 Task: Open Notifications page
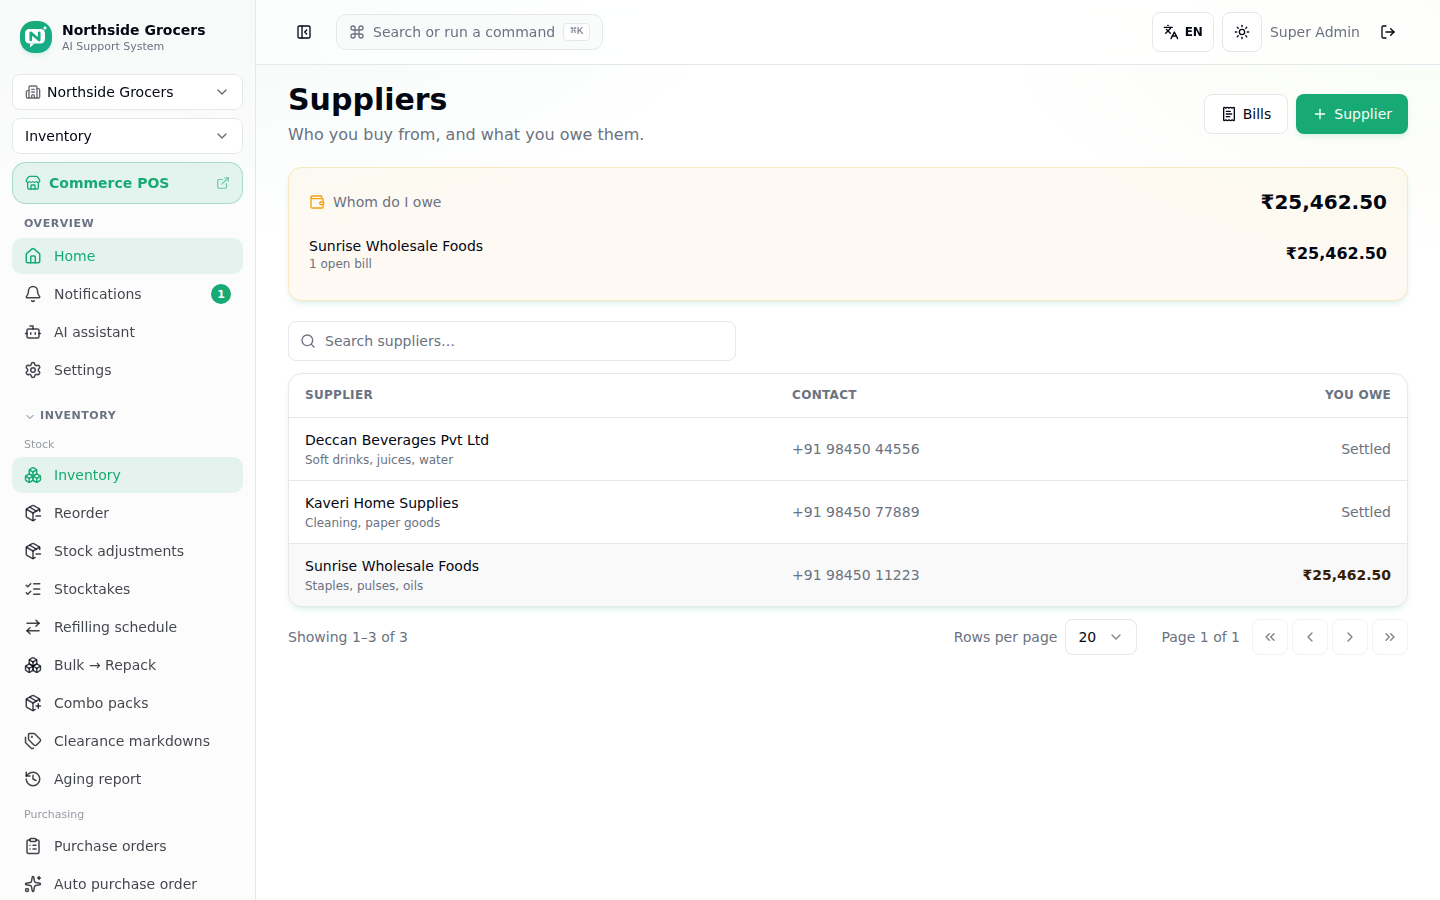pos(127,294)
